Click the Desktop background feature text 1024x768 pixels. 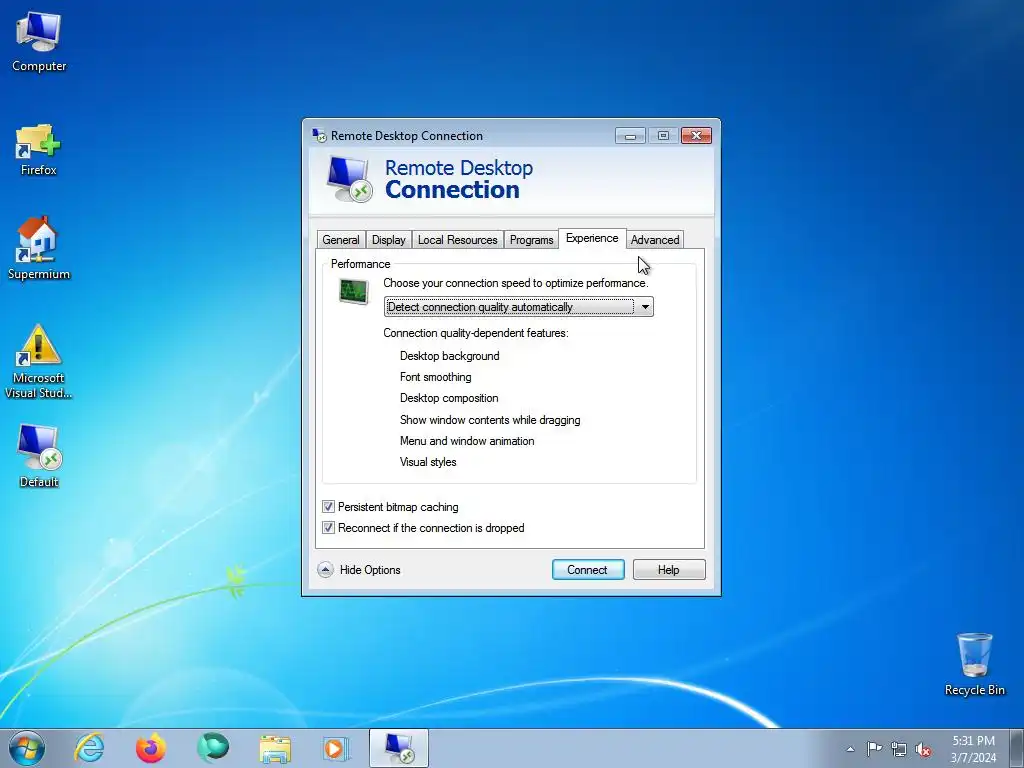tap(449, 356)
